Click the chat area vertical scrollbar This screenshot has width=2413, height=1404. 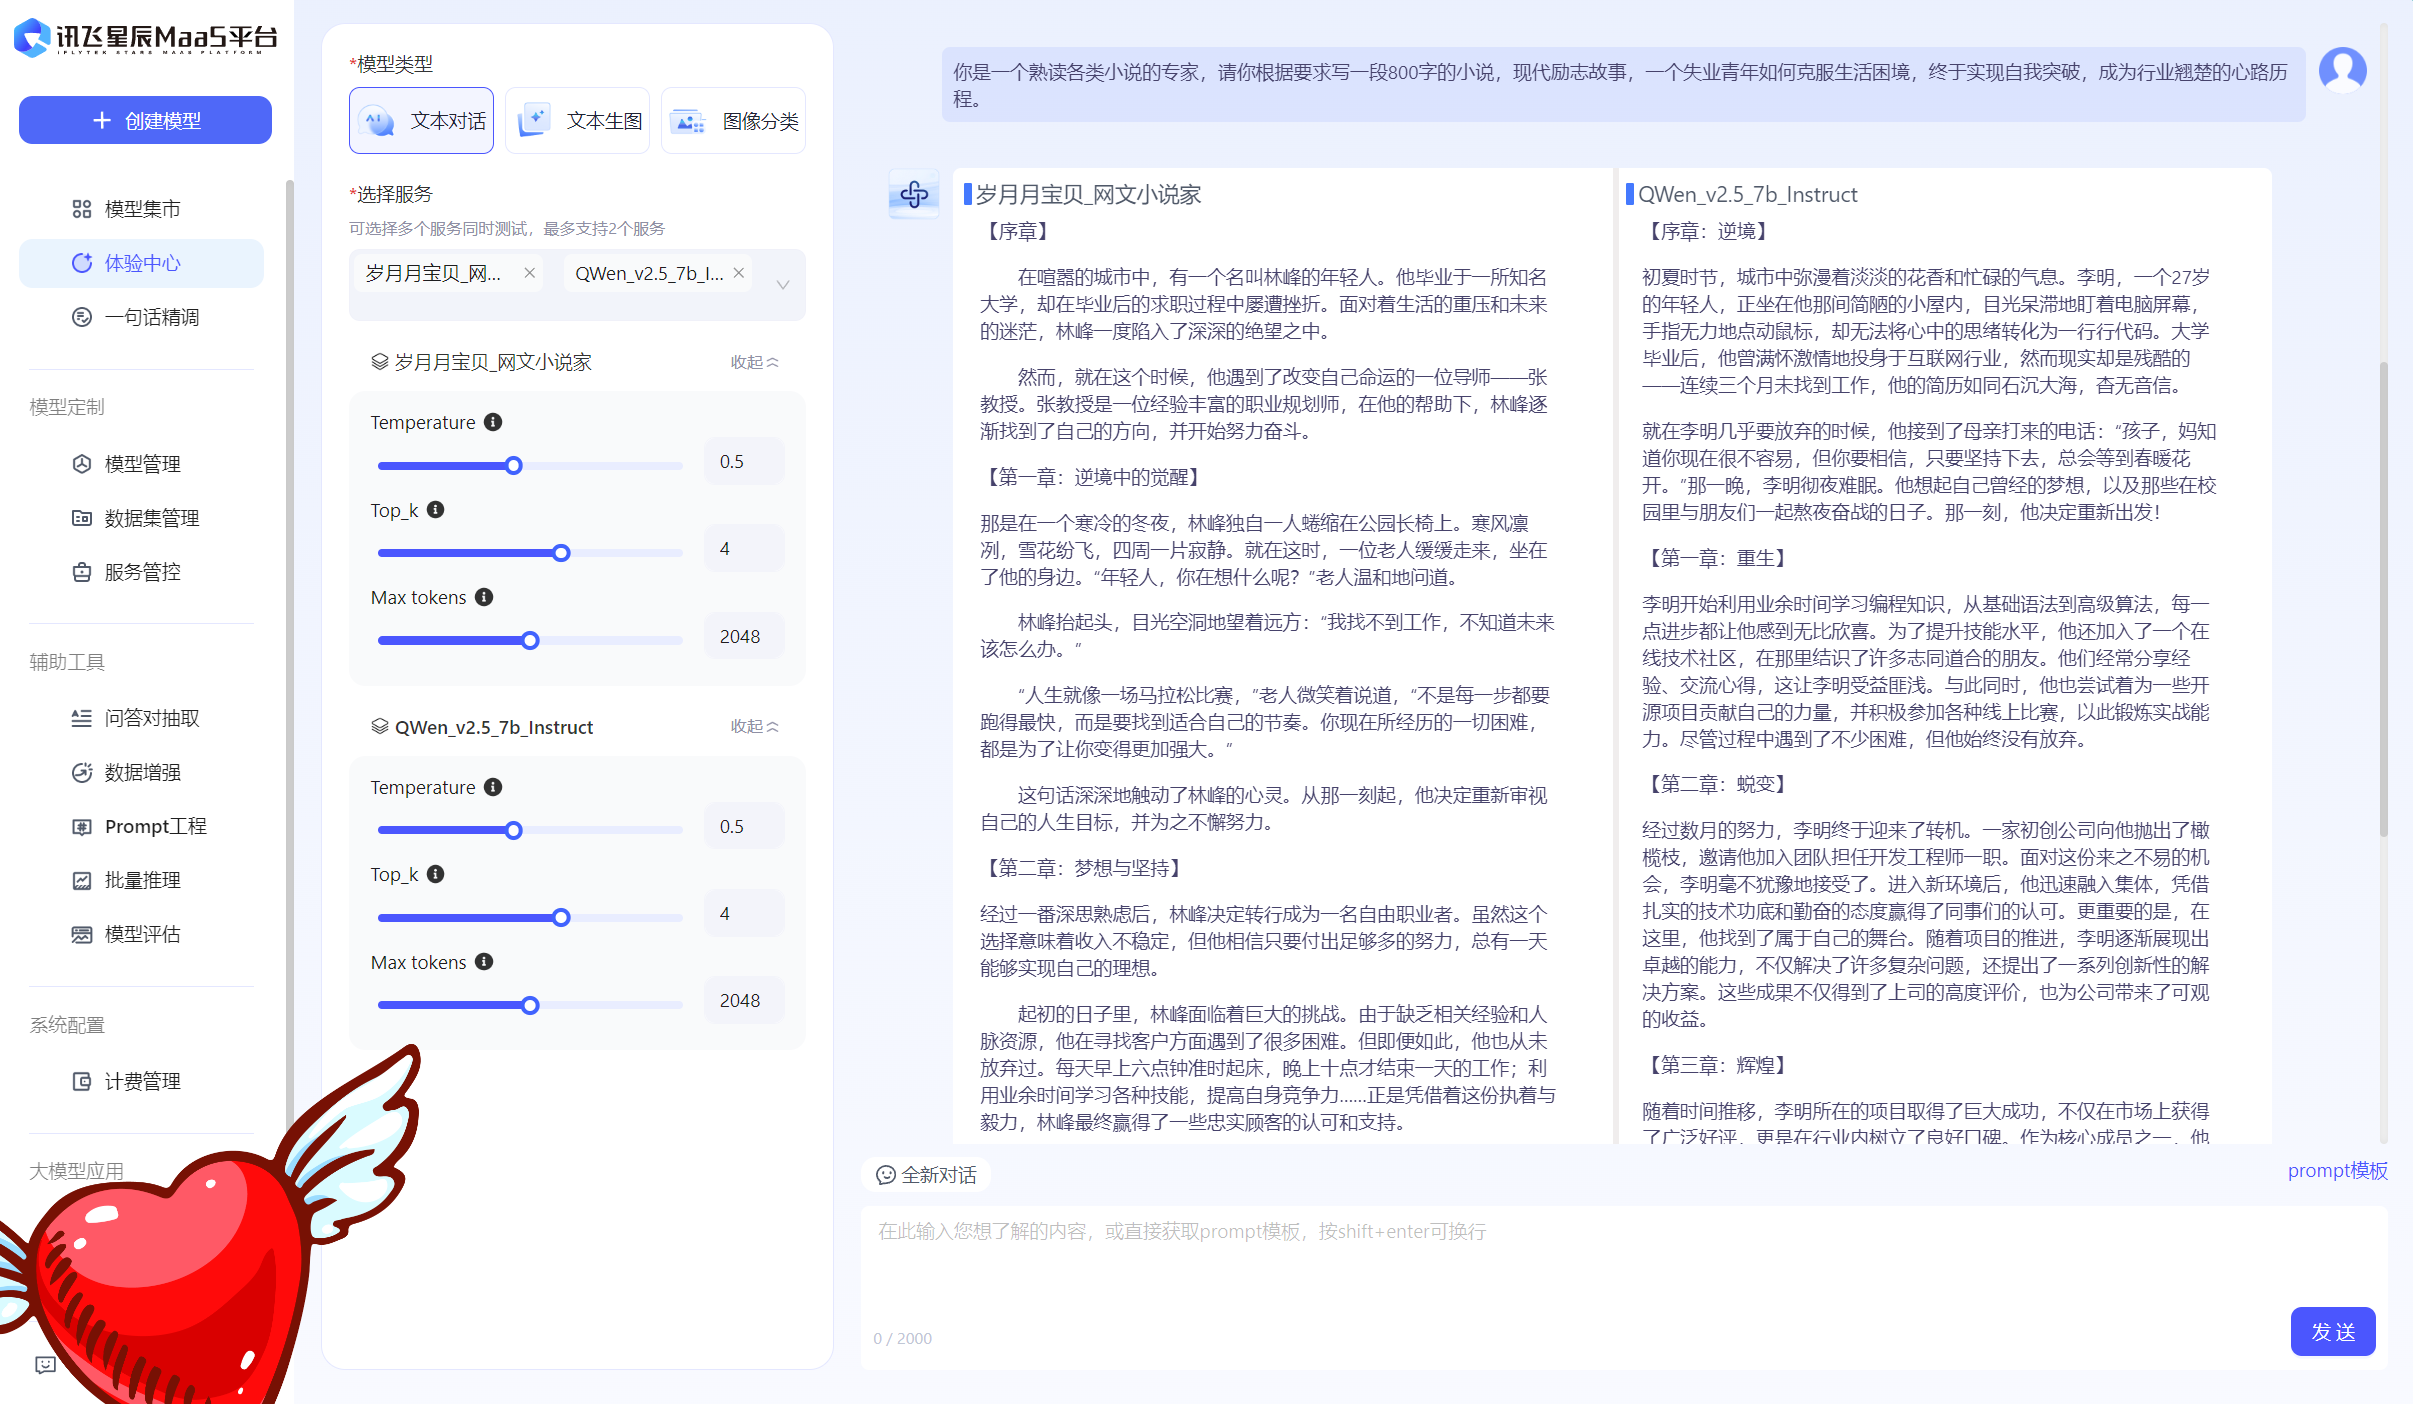2383,600
